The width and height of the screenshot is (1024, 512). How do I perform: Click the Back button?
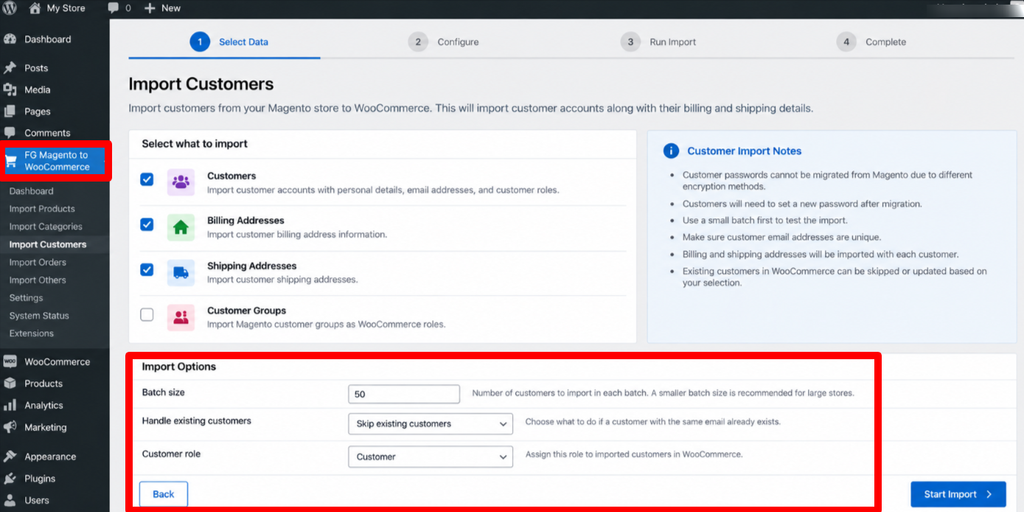coord(163,494)
